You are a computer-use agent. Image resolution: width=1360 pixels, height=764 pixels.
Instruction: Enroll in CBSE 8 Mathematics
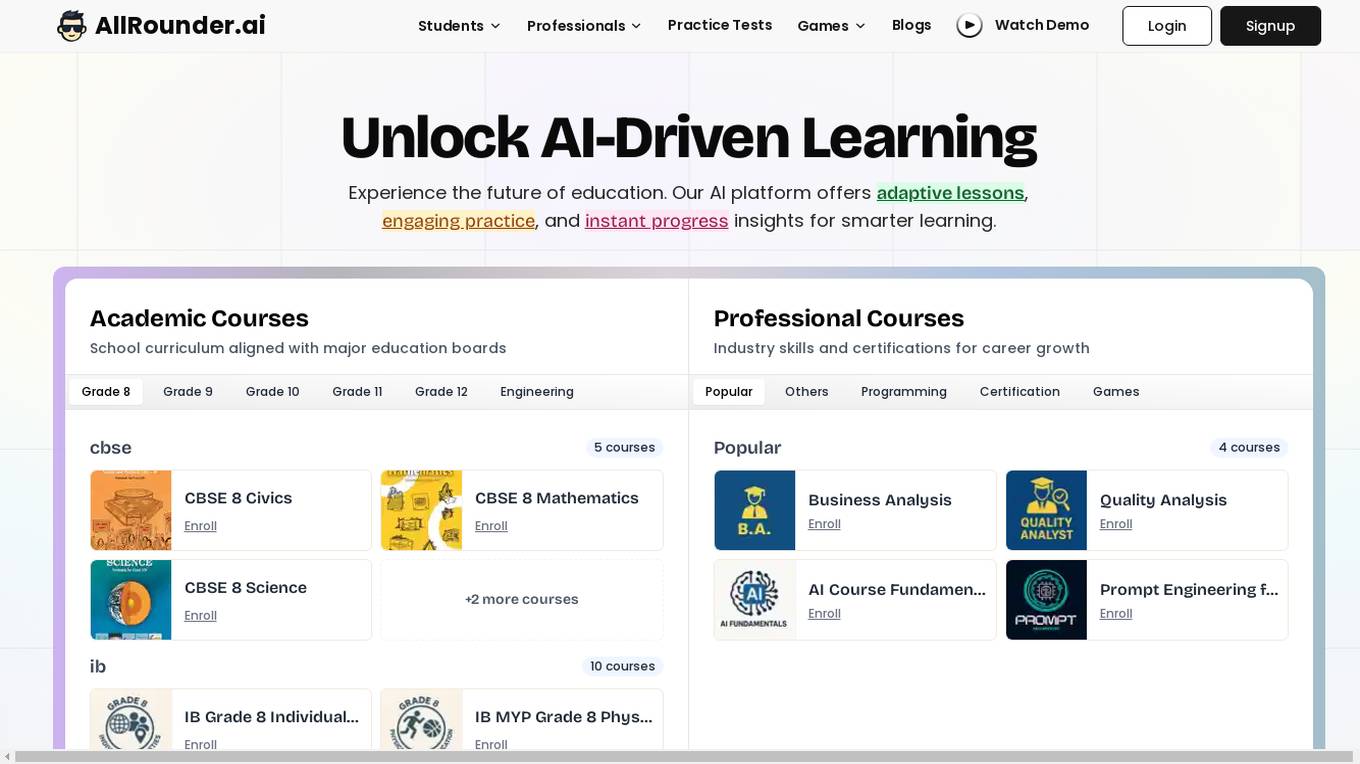point(491,526)
